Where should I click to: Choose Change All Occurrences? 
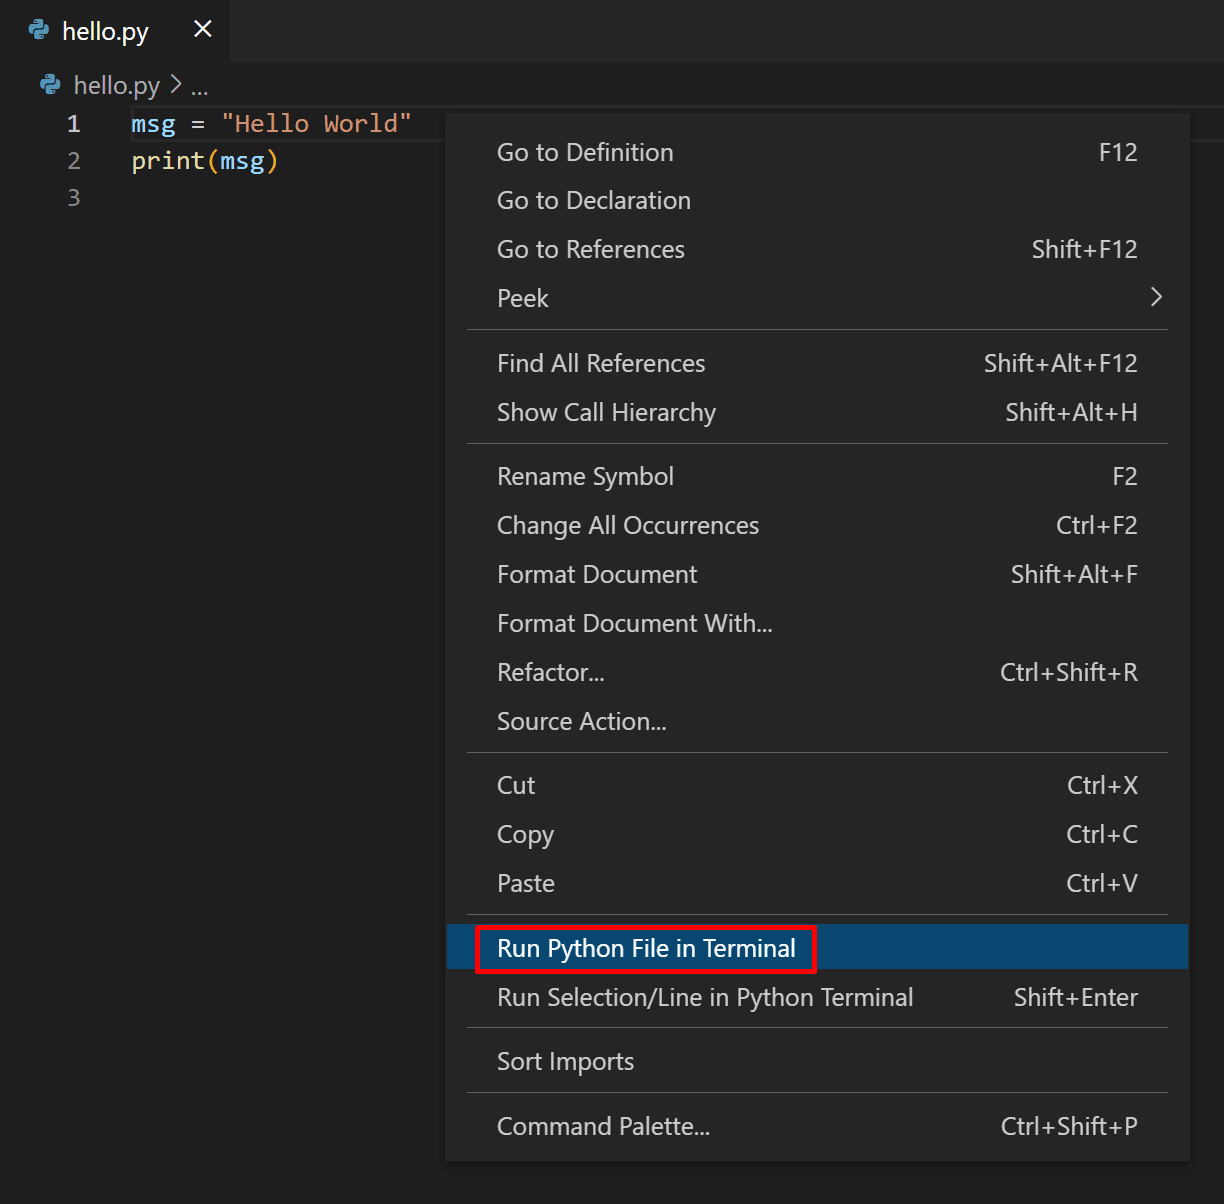[628, 525]
